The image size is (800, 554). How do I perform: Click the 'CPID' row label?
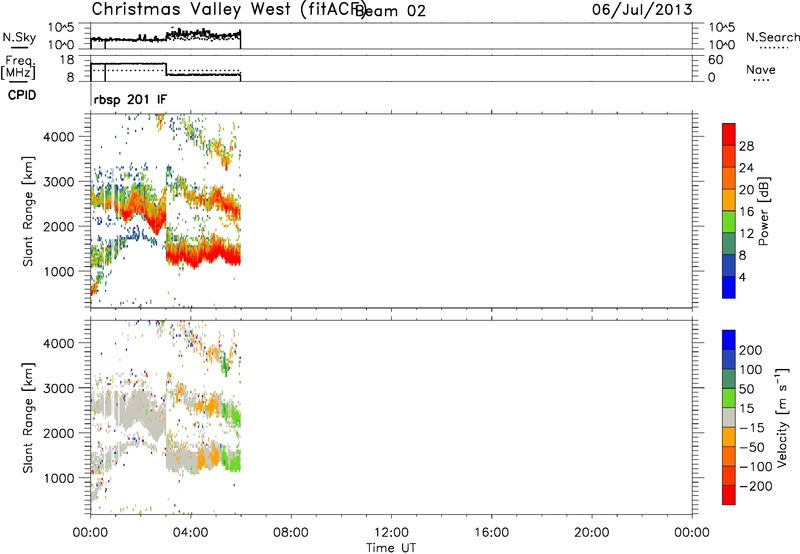click(21, 95)
